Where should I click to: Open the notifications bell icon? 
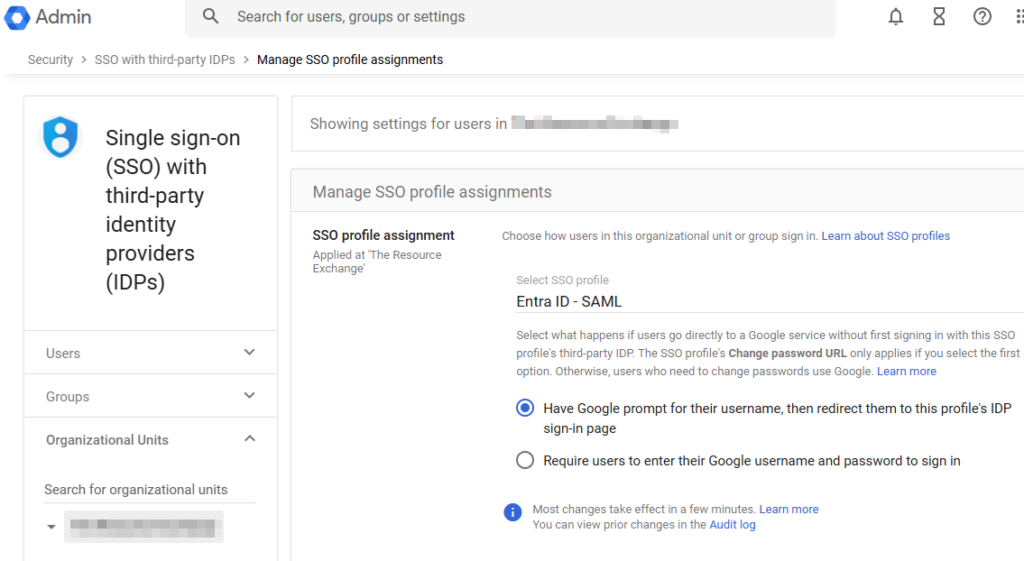click(896, 17)
